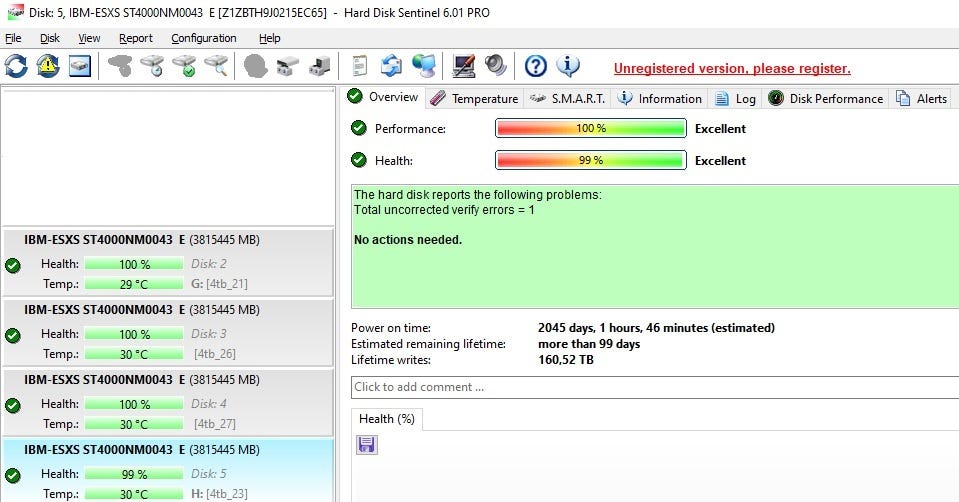The height and width of the screenshot is (502, 959).
Task: Select Disk 5 entry in the disk list
Action: 168,470
